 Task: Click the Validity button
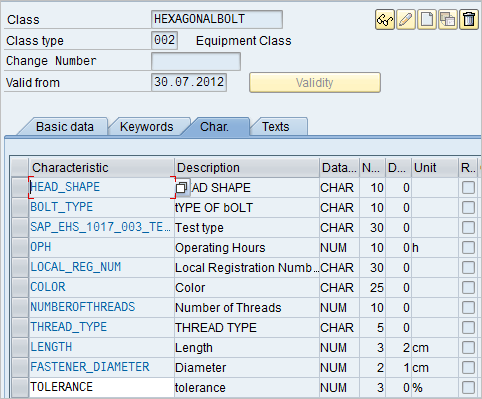pyautogui.click(x=315, y=82)
